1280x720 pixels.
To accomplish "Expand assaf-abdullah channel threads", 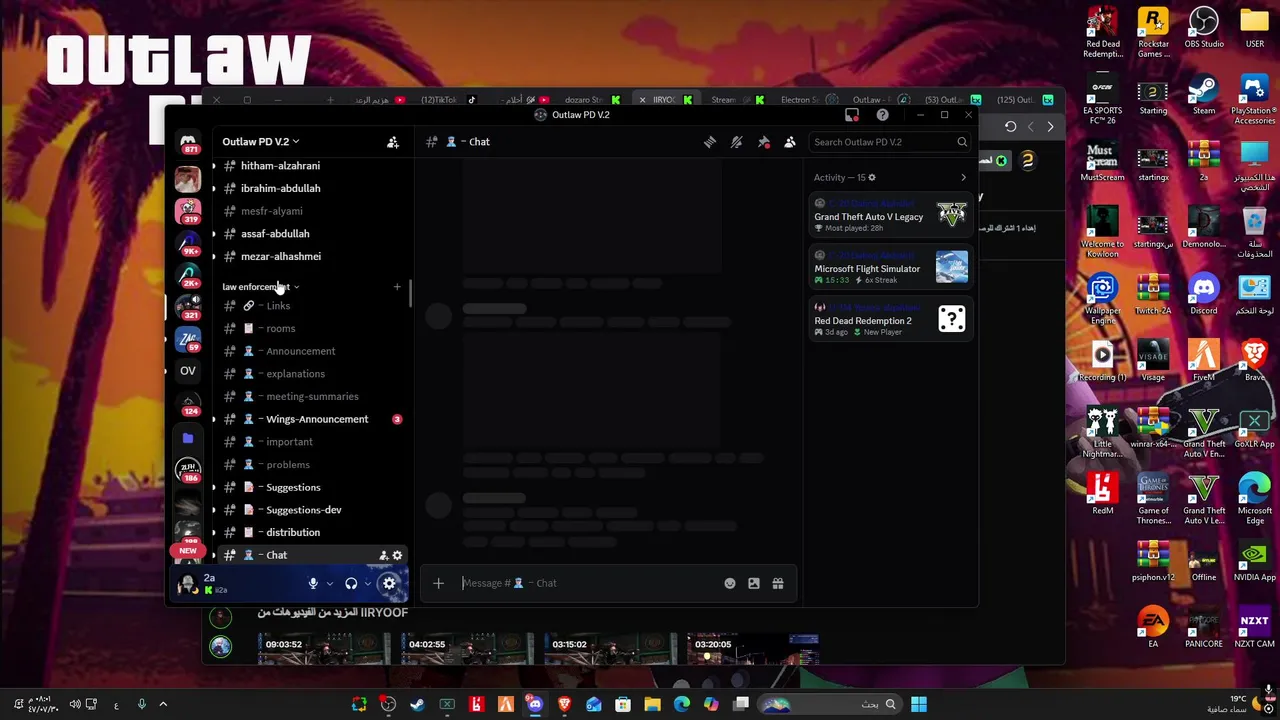I will (213, 234).
